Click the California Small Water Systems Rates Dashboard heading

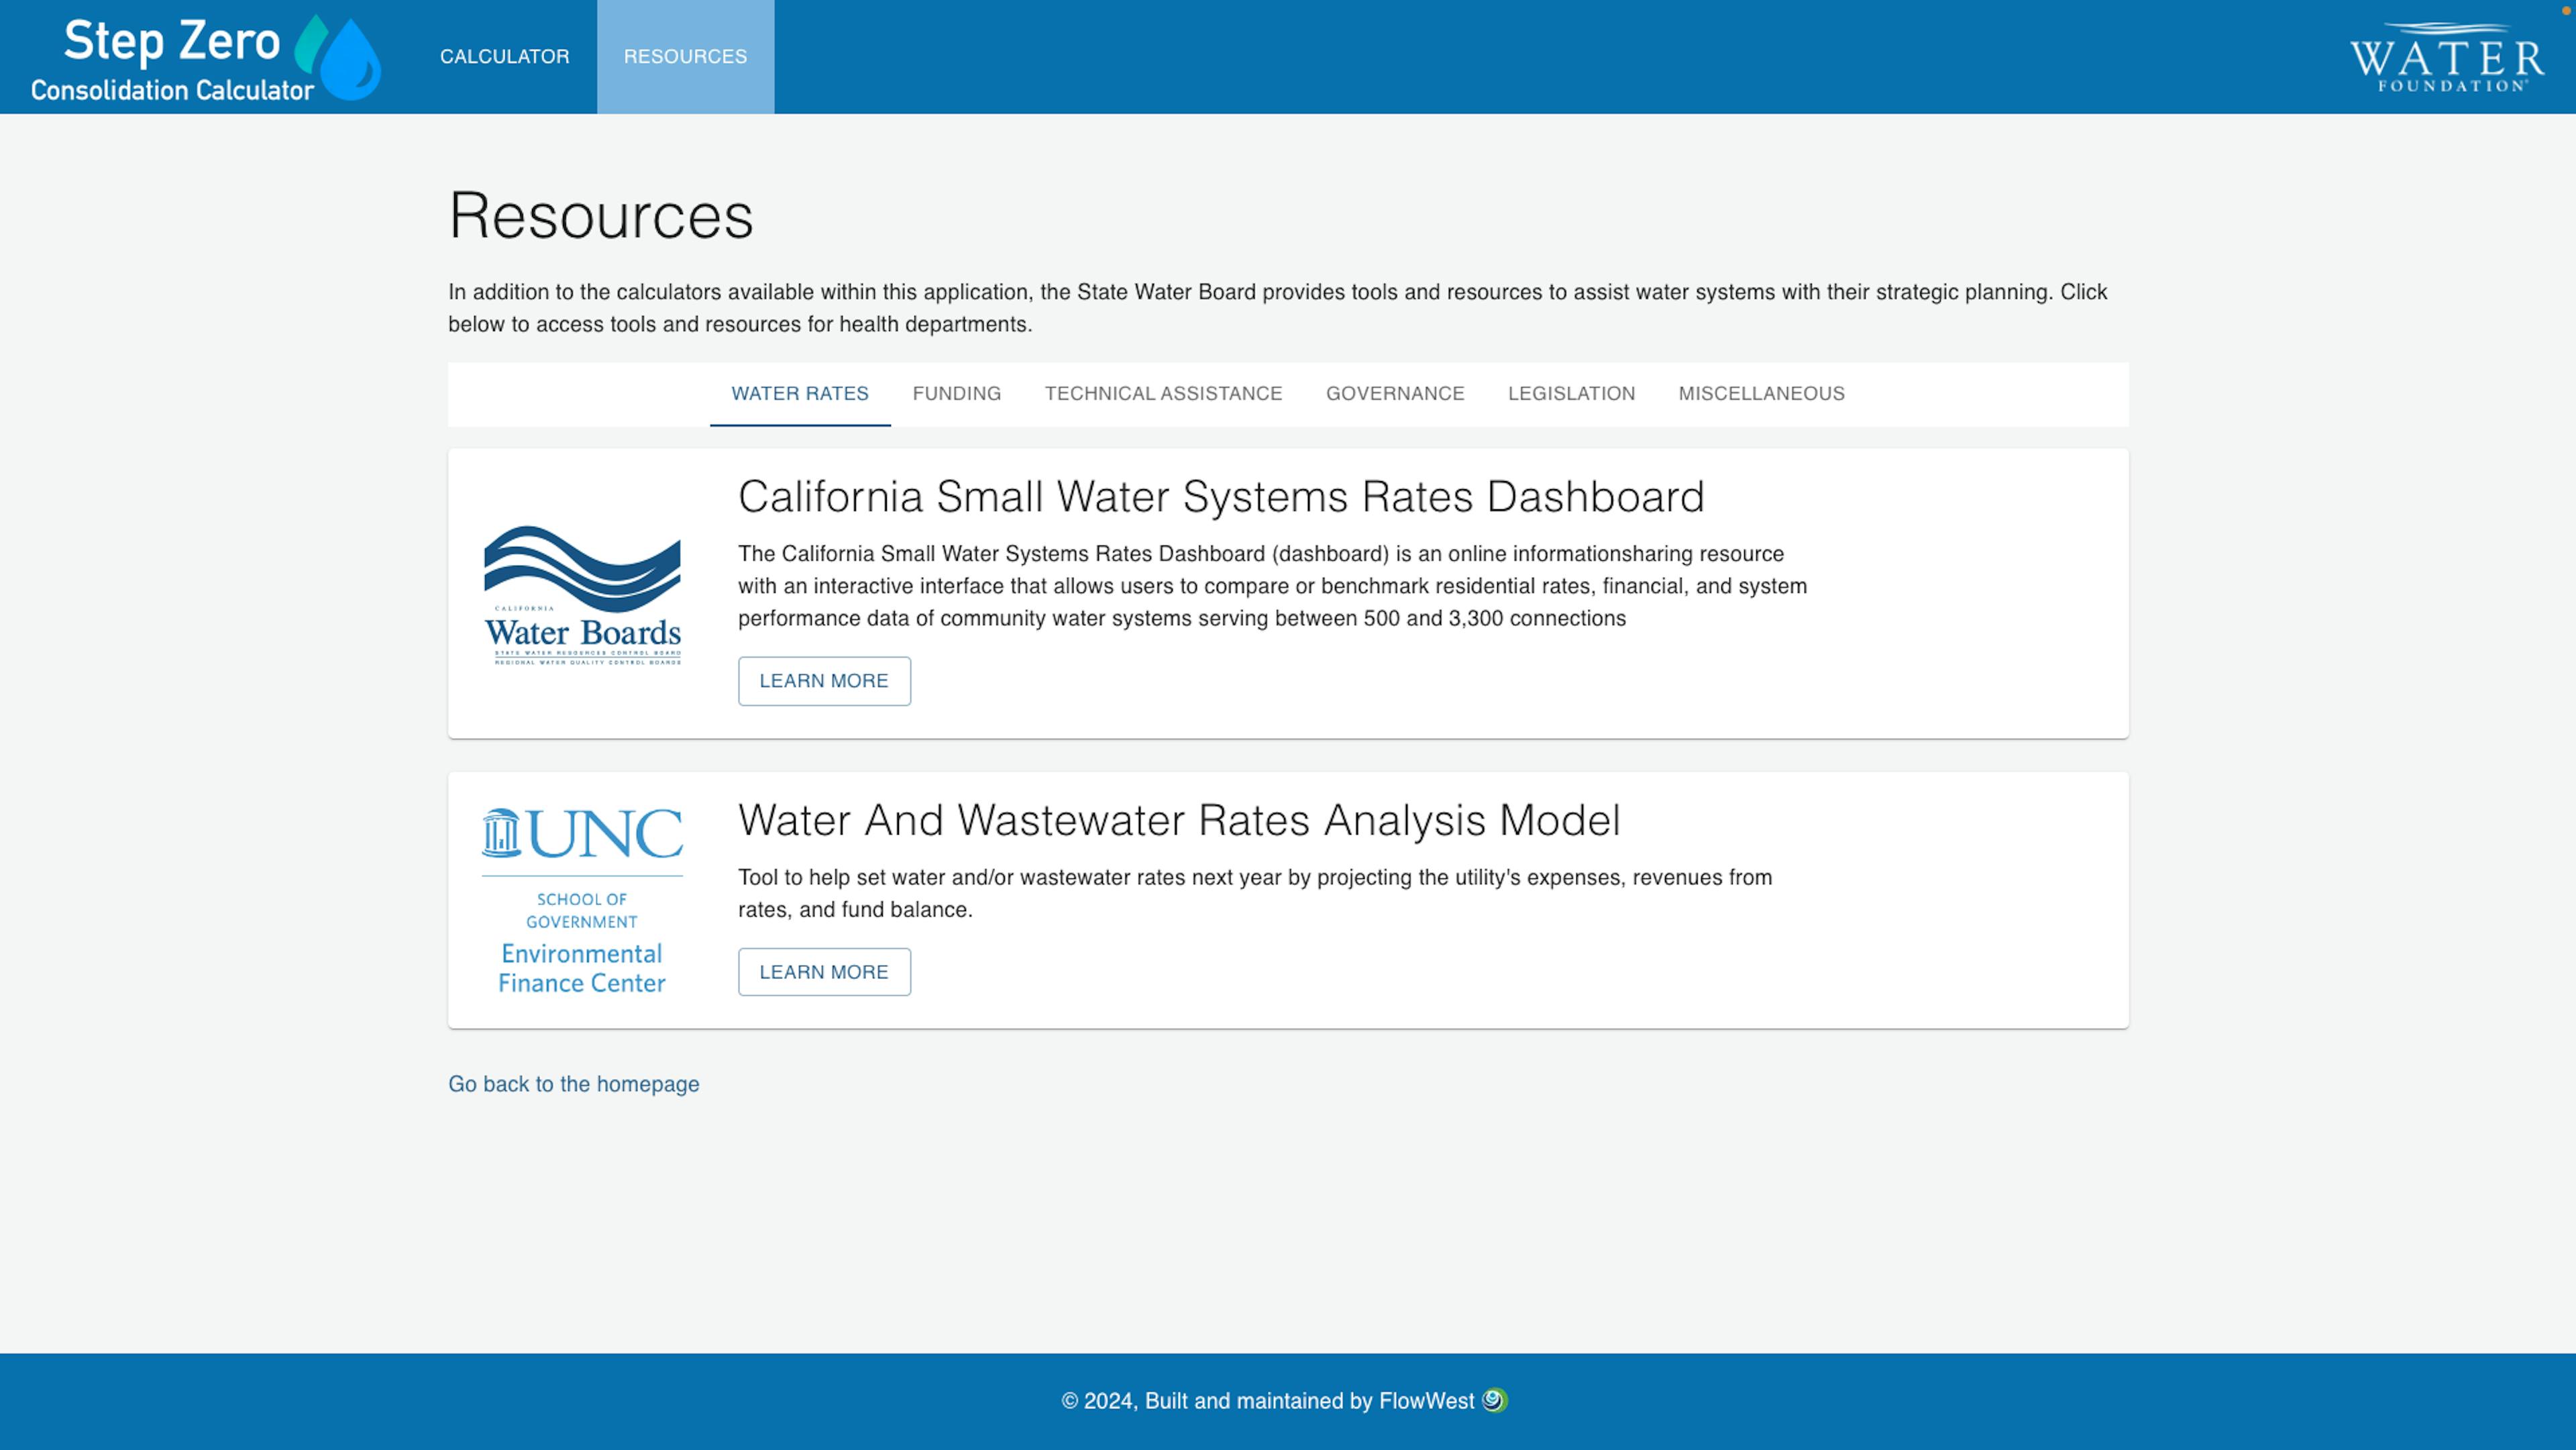tap(1220, 497)
